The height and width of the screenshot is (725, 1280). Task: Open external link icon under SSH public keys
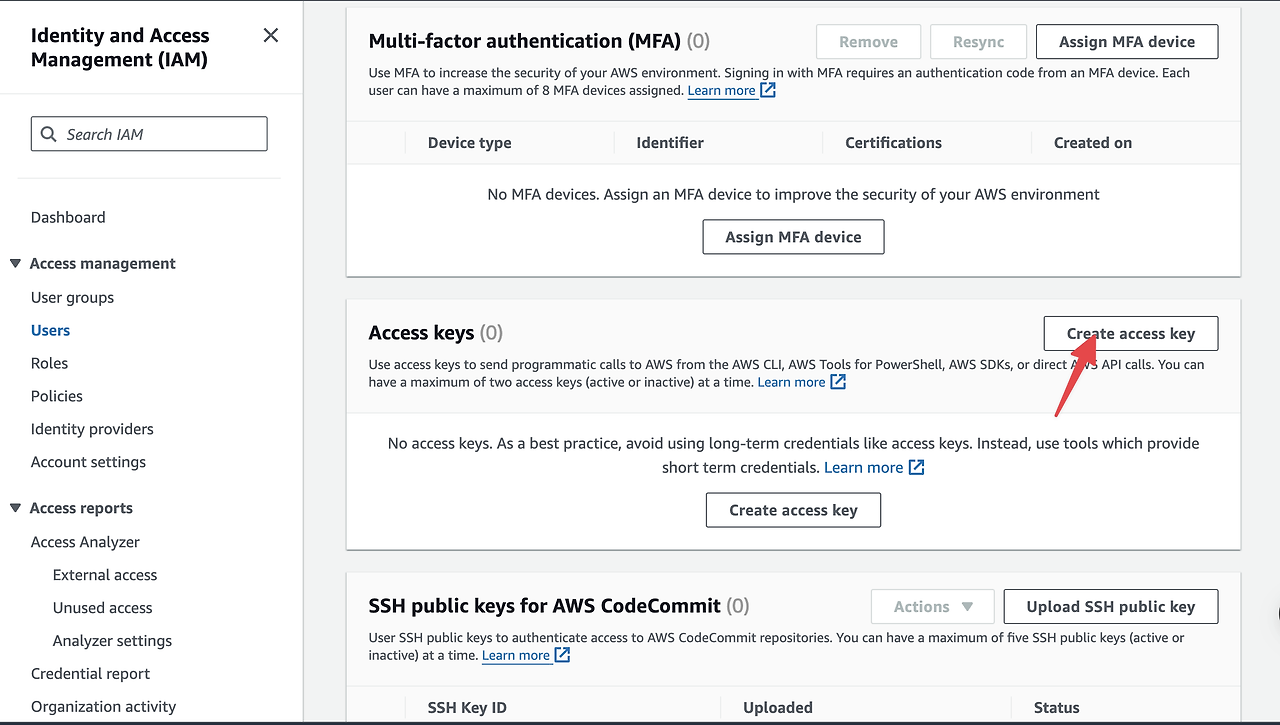point(562,655)
